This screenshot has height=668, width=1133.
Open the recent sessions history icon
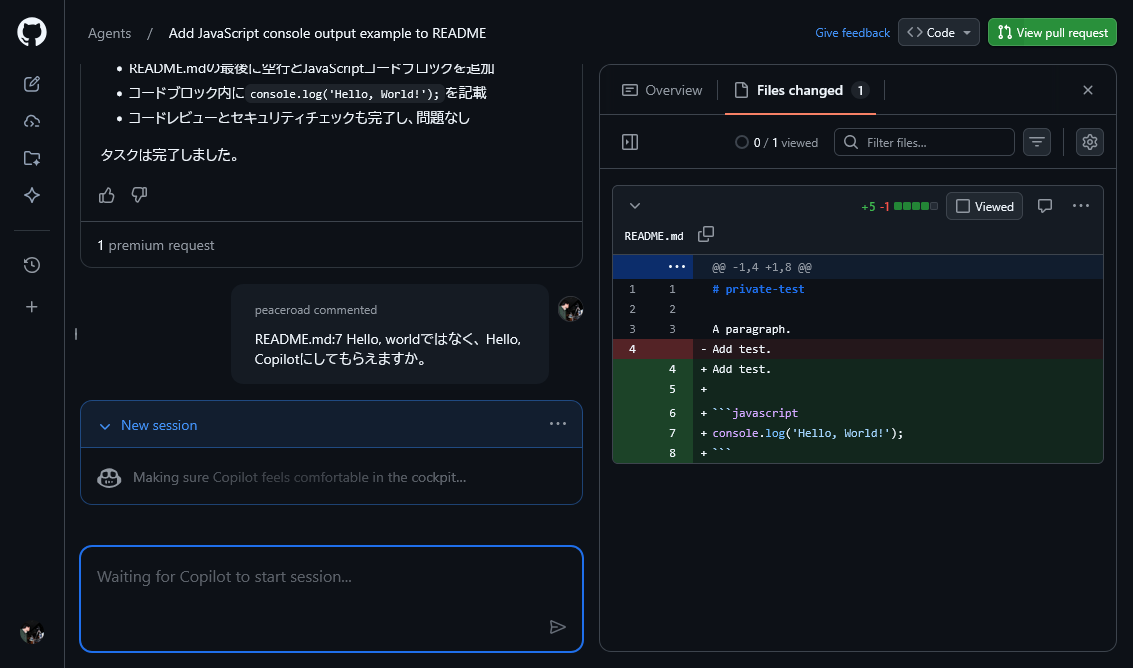pyautogui.click(x=32, y=265)
